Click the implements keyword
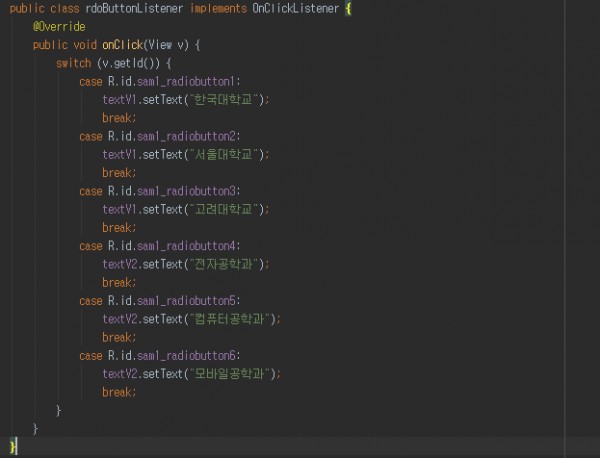Viewport: 600px width, 458px height. pos(218,8)
